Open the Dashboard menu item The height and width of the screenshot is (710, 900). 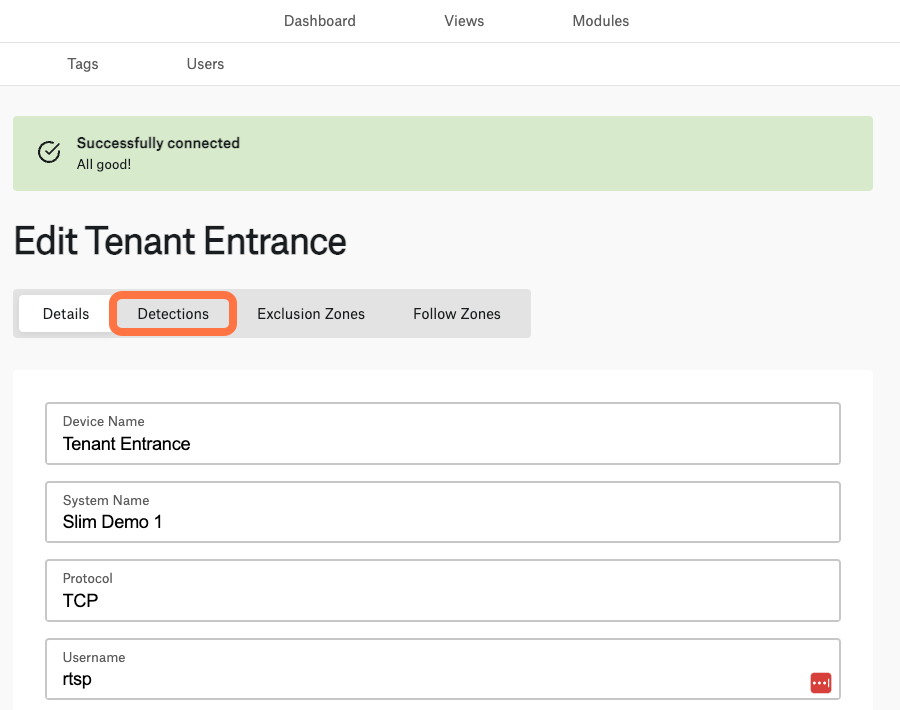click(320, 21)
